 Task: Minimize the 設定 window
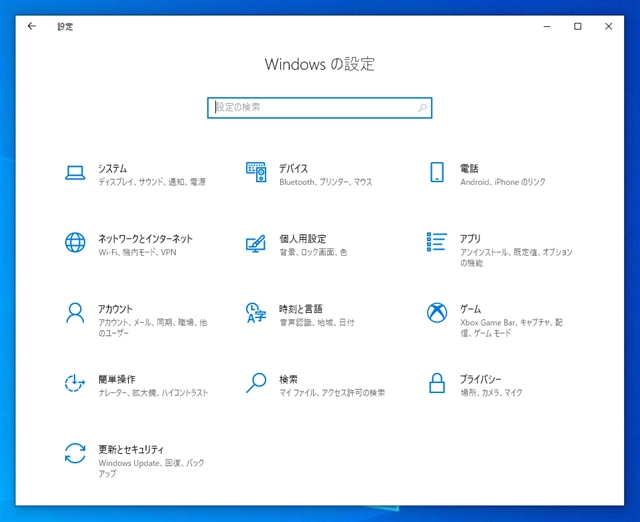point(547,27)
